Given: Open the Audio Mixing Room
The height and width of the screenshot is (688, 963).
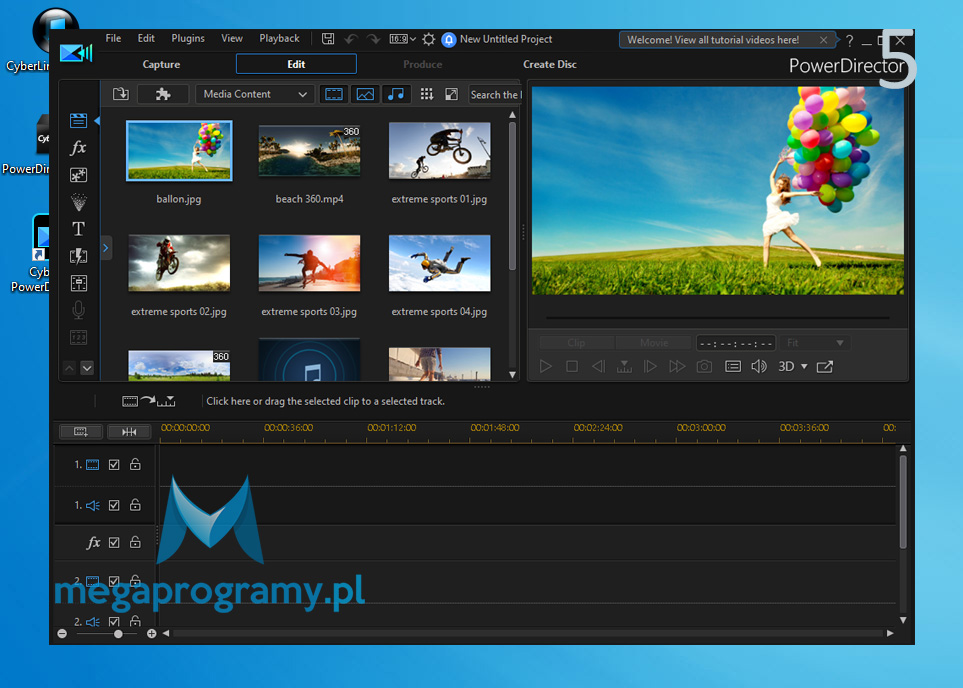Looking at the screenshot, I should point(79,283).
